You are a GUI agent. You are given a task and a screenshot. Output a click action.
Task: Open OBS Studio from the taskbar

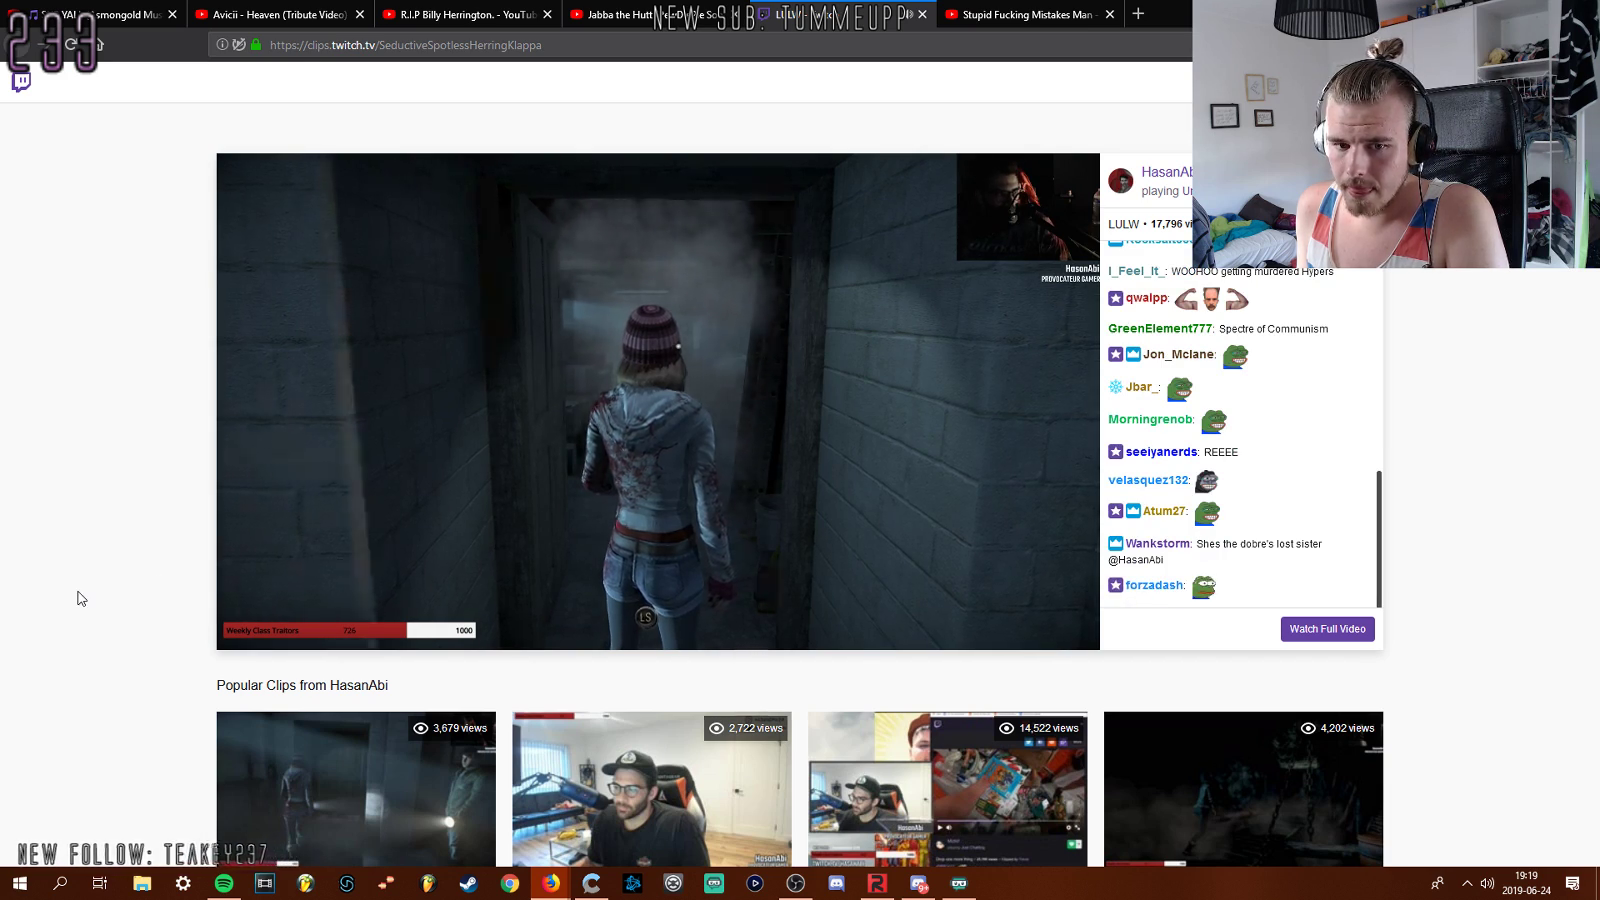795,883
